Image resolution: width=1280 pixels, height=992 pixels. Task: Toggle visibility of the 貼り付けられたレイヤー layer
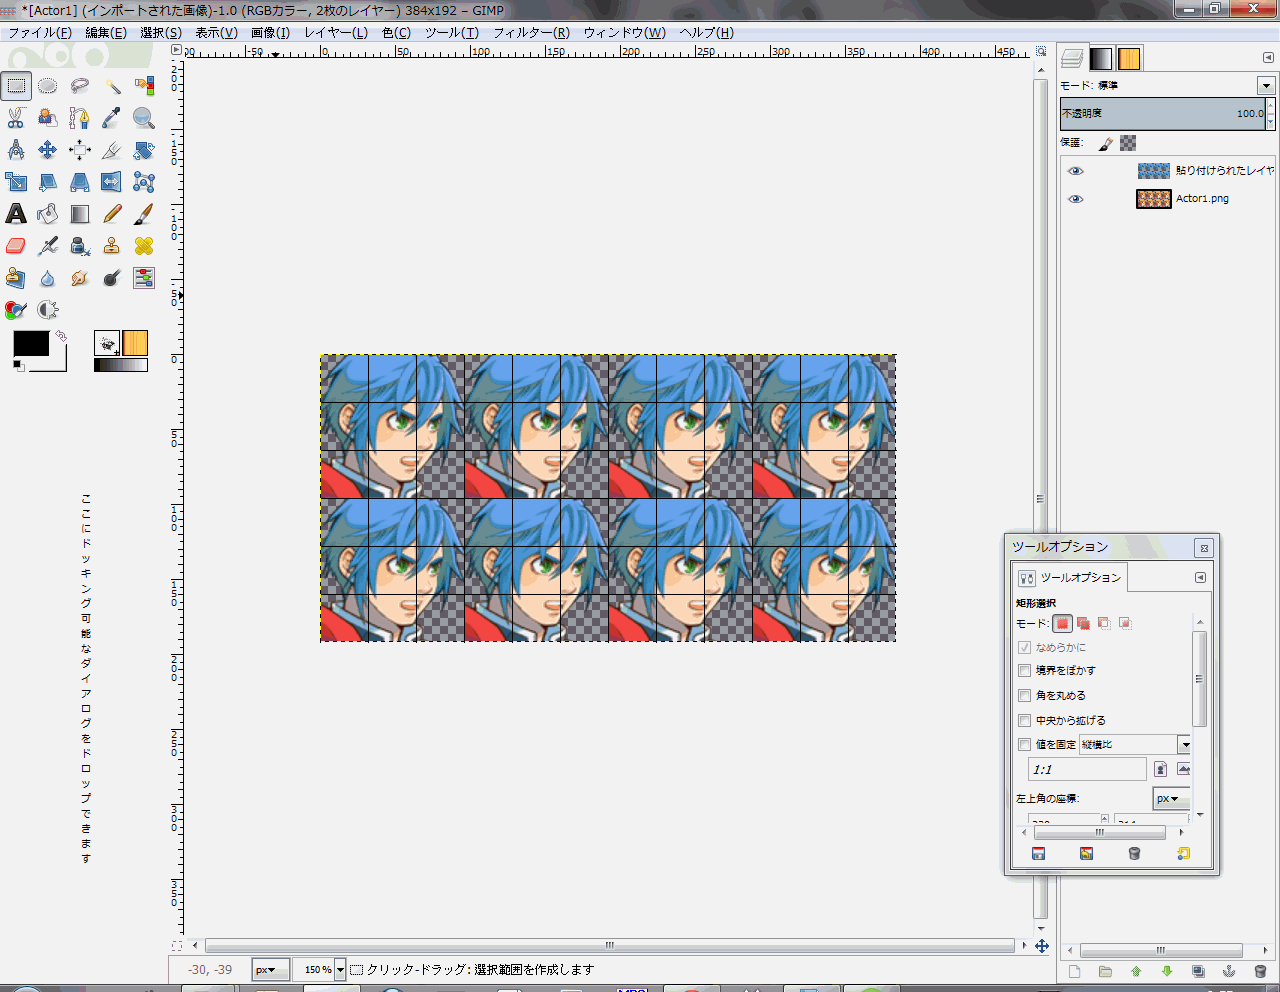[1076, 171]
